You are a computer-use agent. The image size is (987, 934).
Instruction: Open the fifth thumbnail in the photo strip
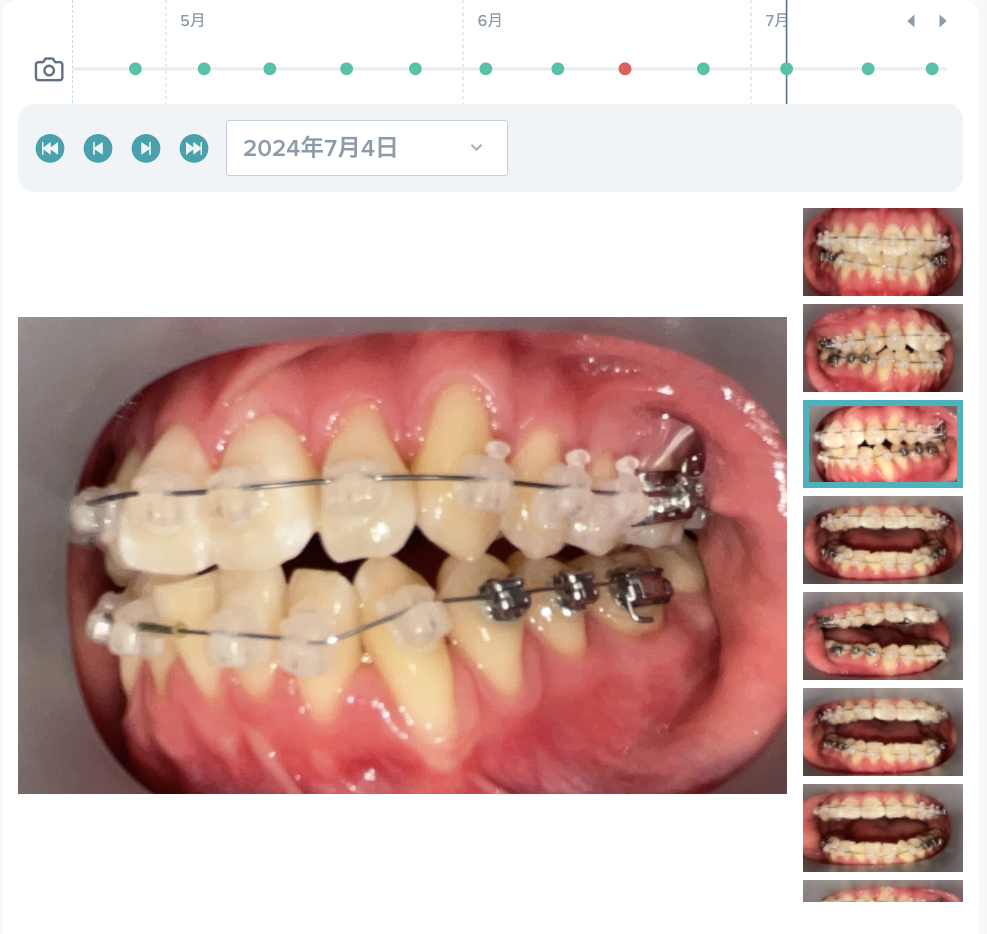coord(883,636)
